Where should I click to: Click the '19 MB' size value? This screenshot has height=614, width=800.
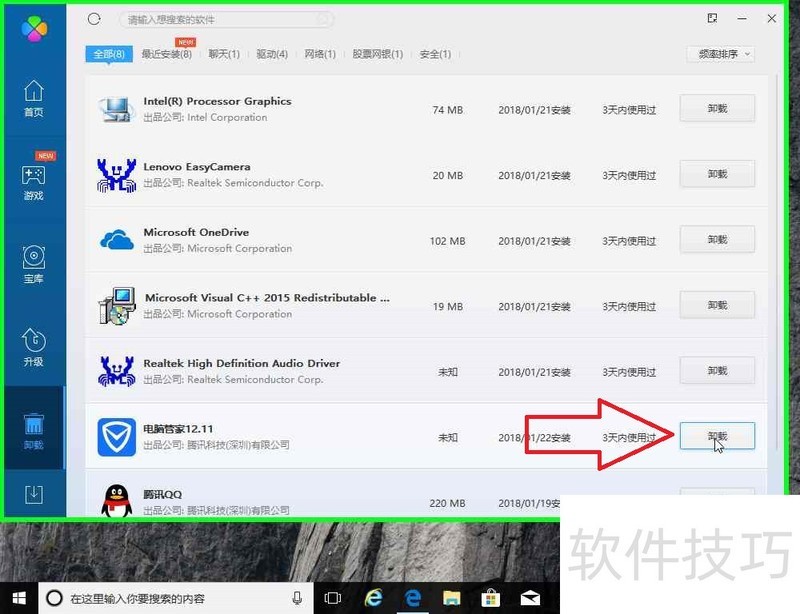point(447,307)
